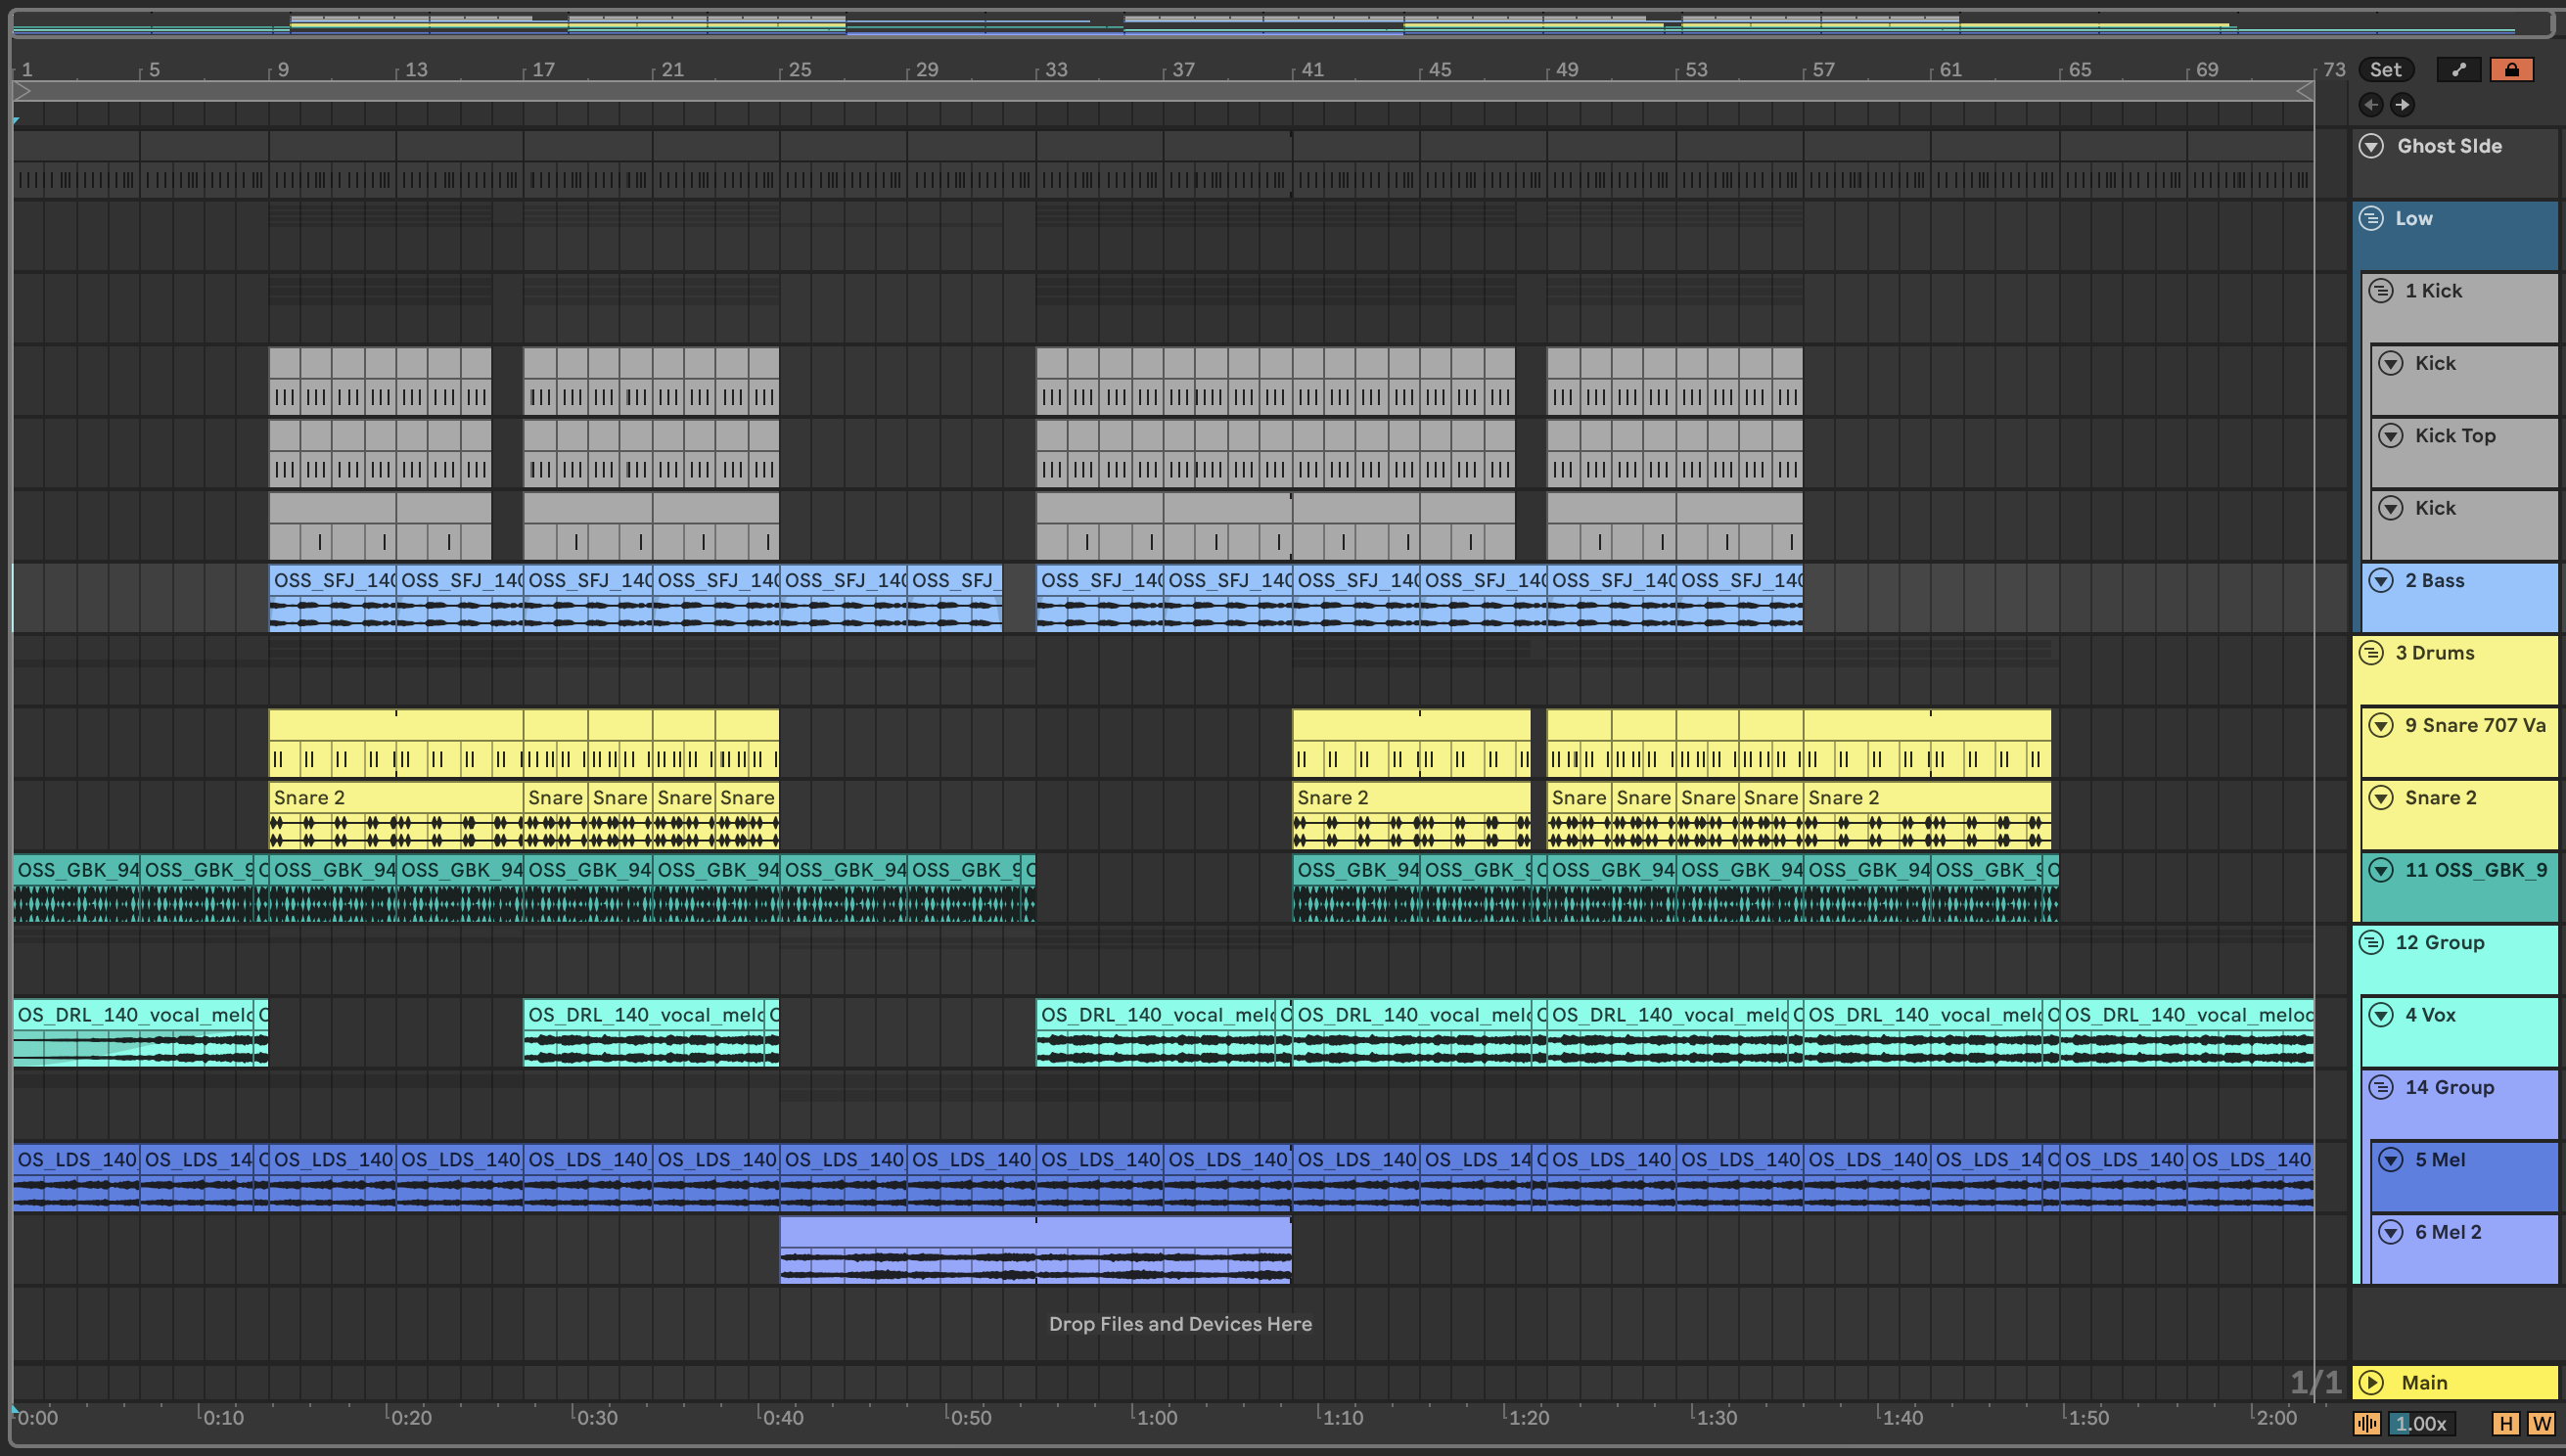Image resolution: width=2566 pixels, height=1456 pixels.
Task: Unfold the 9 Snare 707 Va track
Action: pyautogui.click(x=2381, y=725)
